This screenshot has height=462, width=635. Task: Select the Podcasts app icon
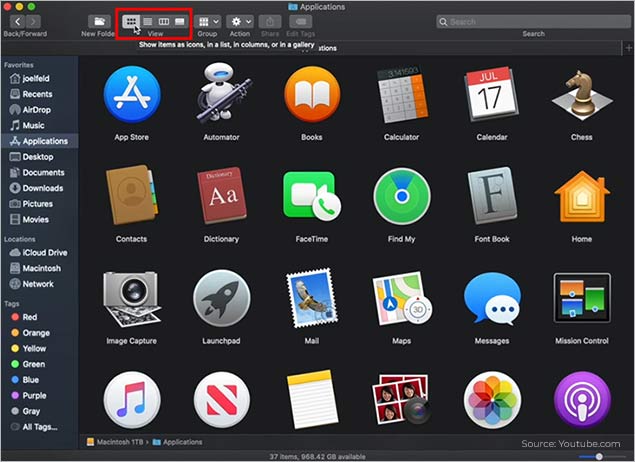point(582,400)
